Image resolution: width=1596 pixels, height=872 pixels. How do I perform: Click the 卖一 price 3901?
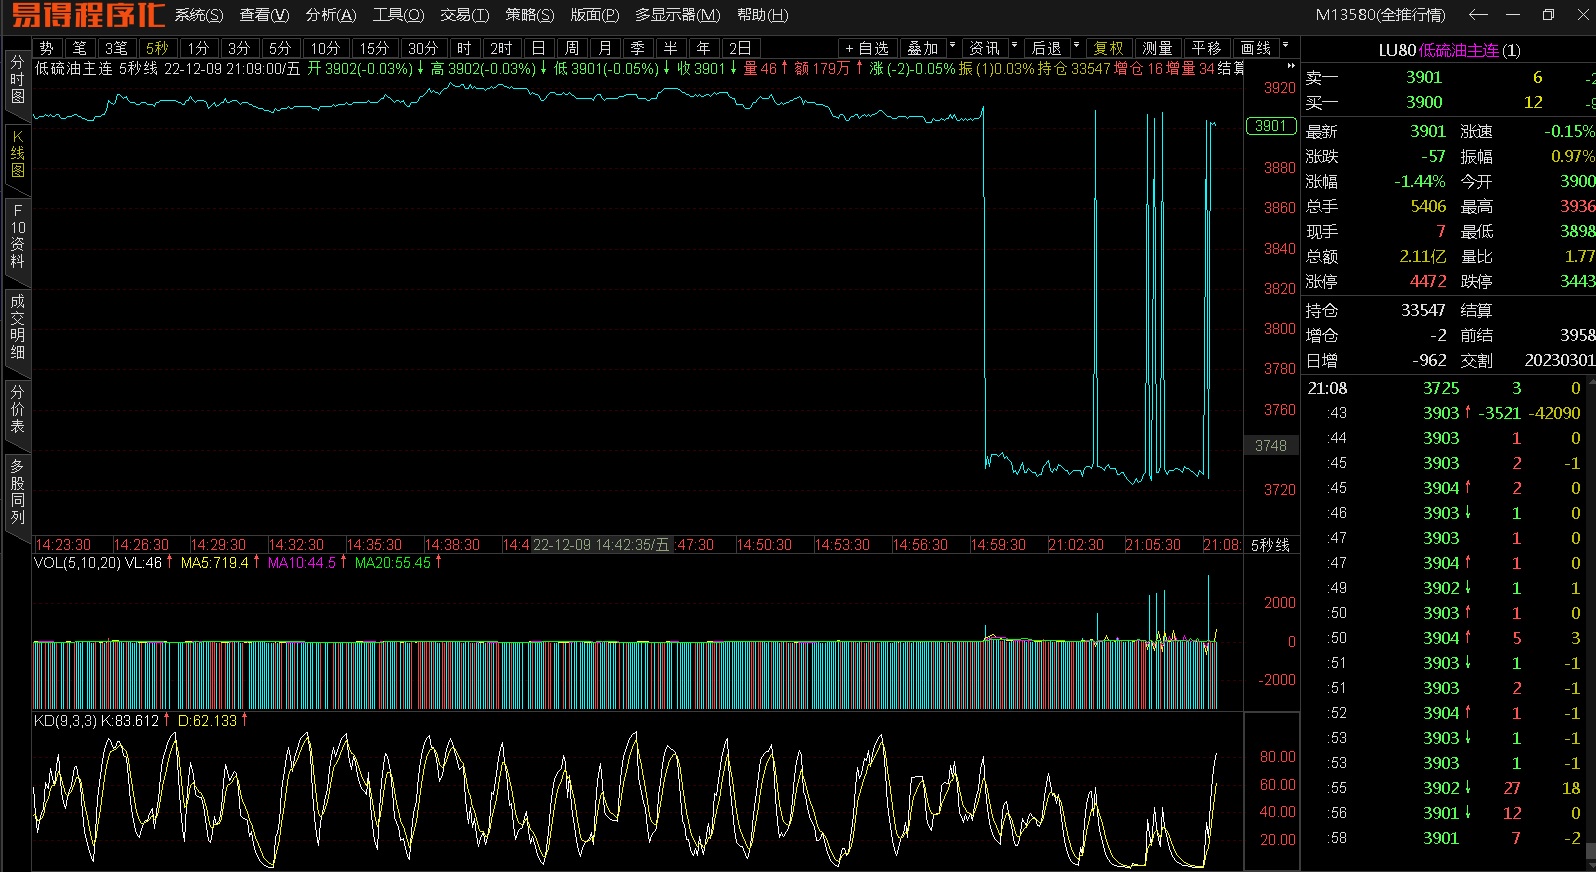1424,77
